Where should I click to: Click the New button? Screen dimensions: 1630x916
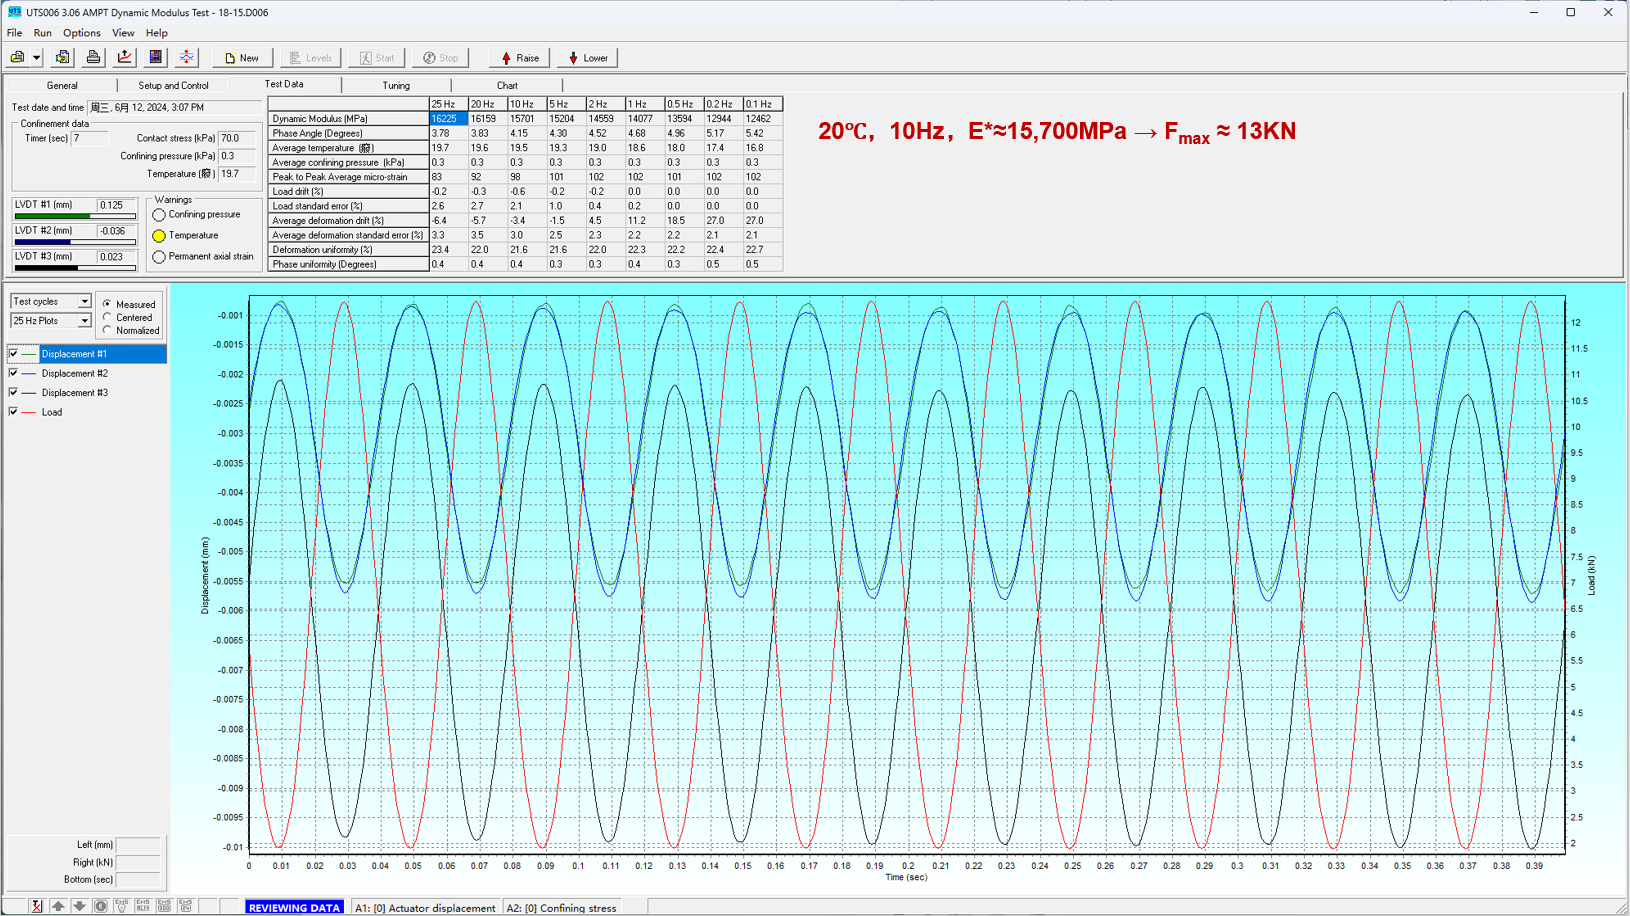[x=241, y=58]
